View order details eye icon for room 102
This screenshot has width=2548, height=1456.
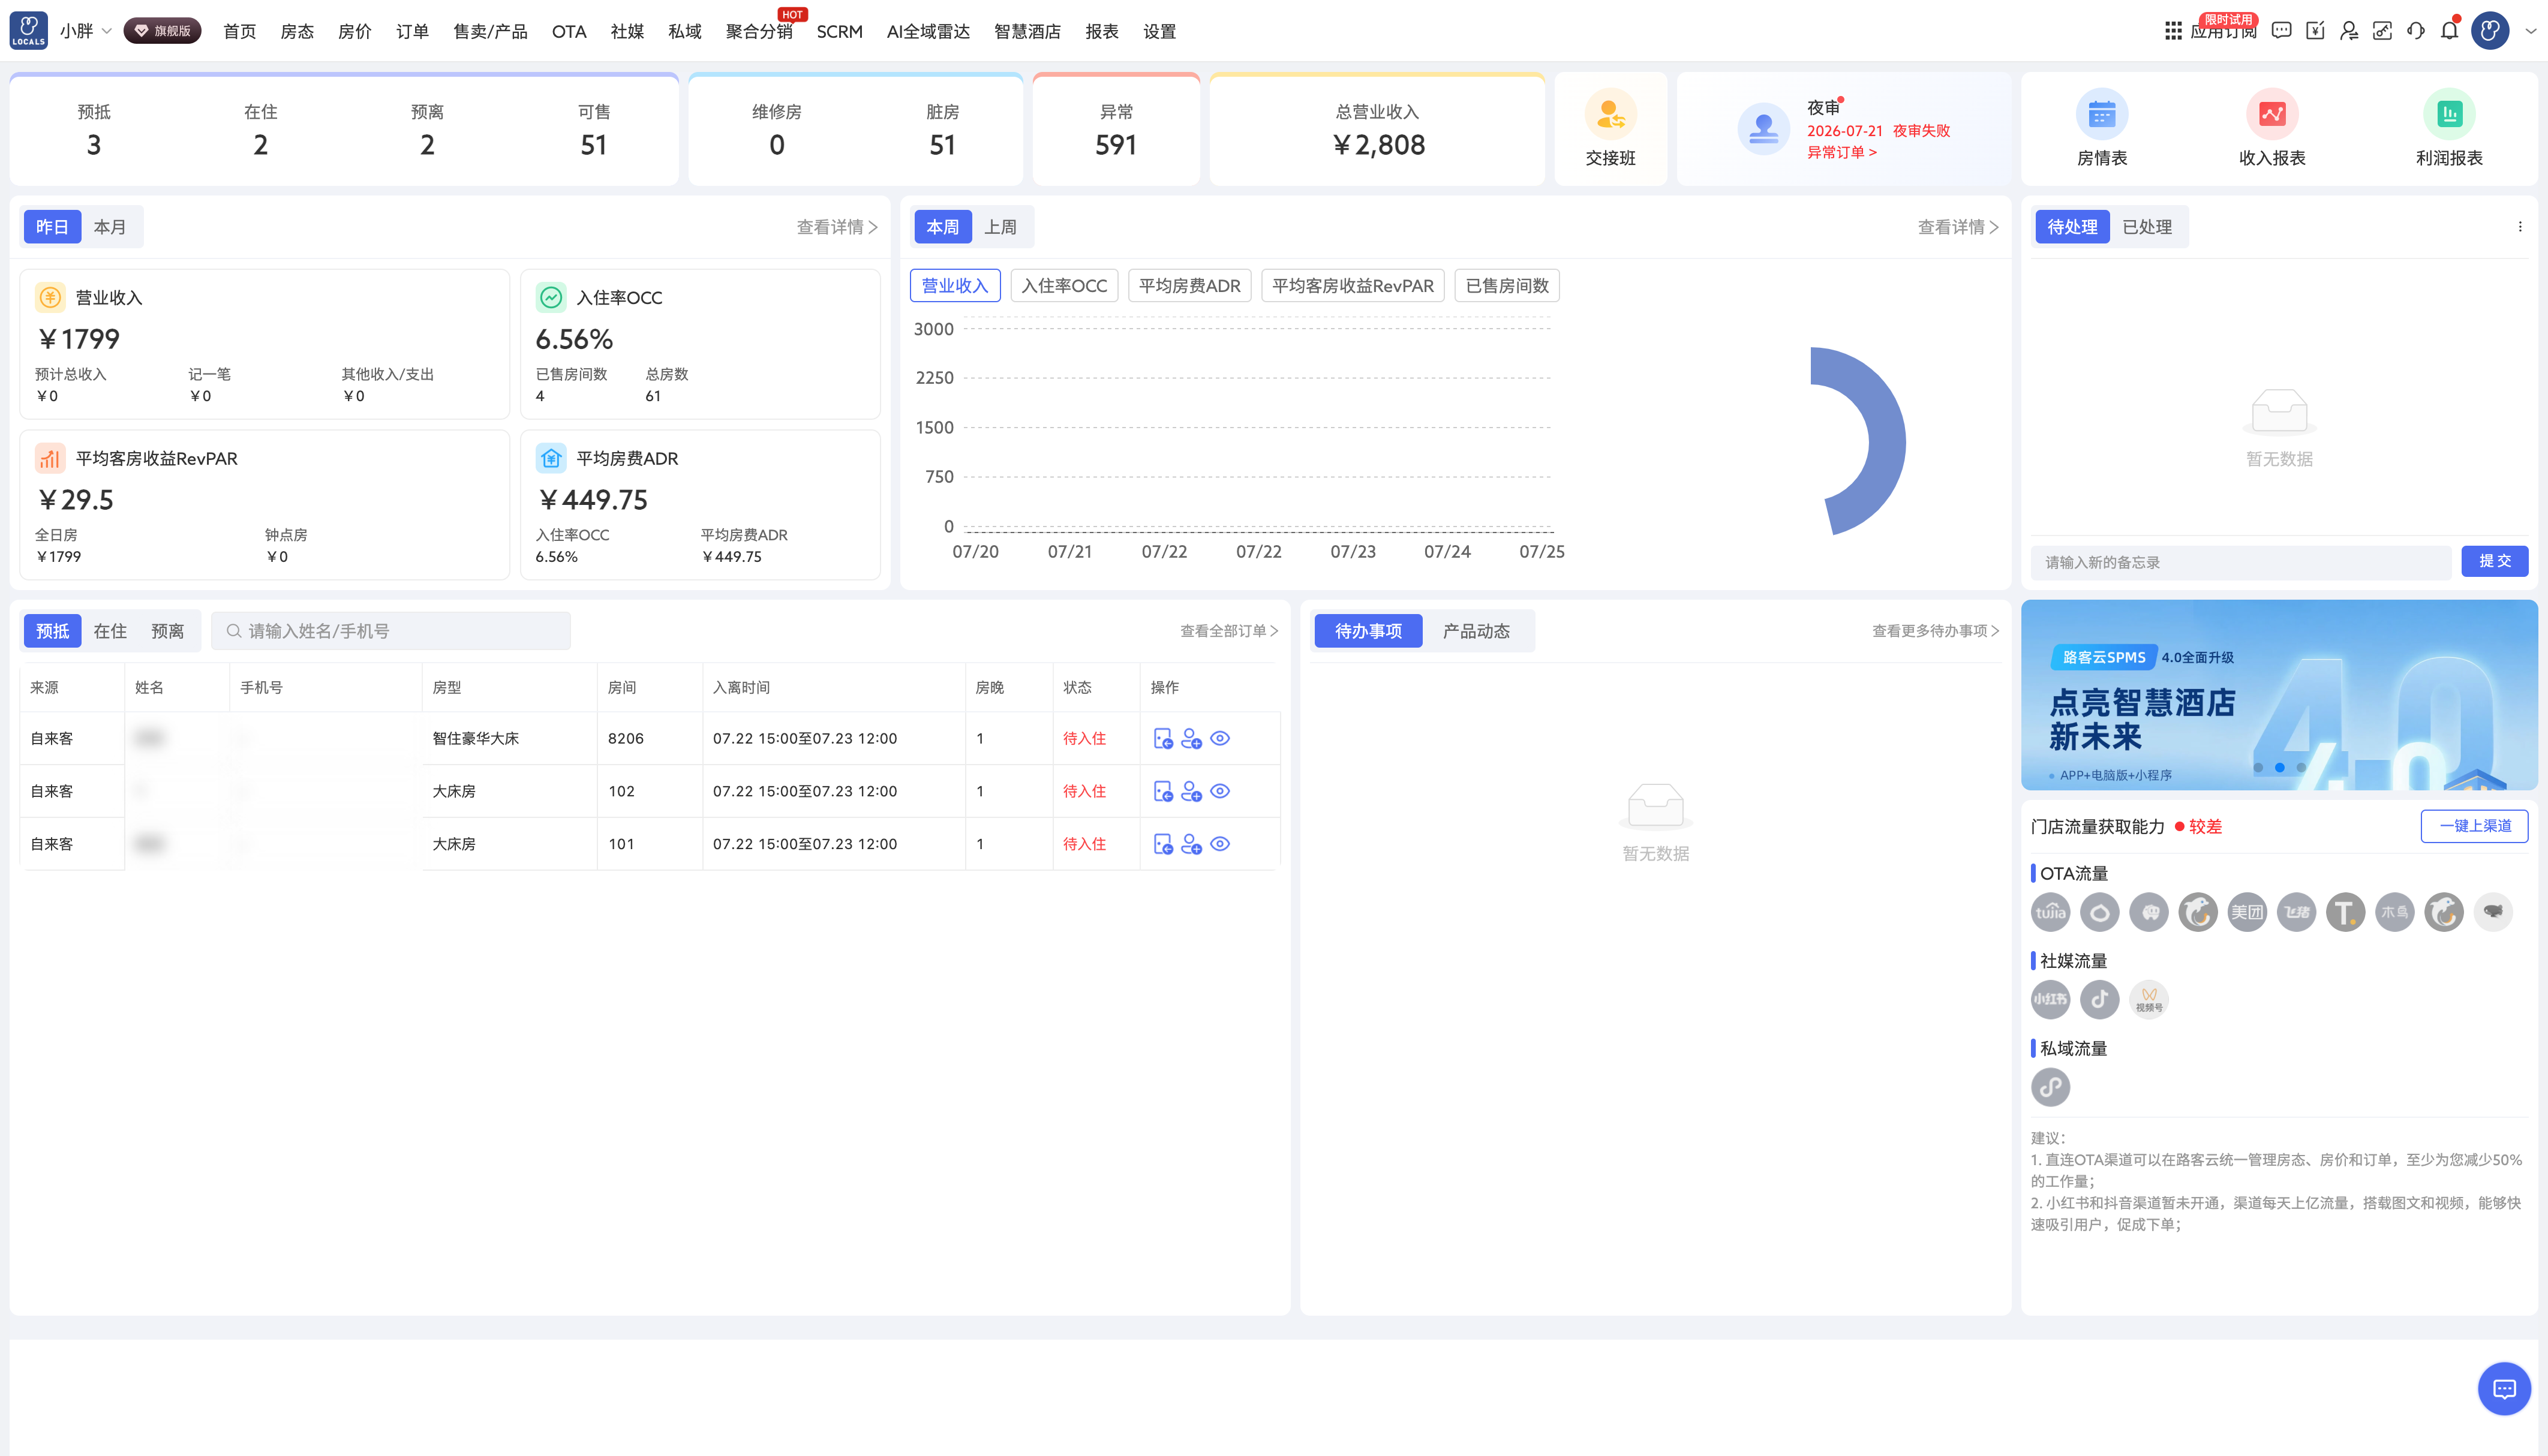(x=1220, y=791)
